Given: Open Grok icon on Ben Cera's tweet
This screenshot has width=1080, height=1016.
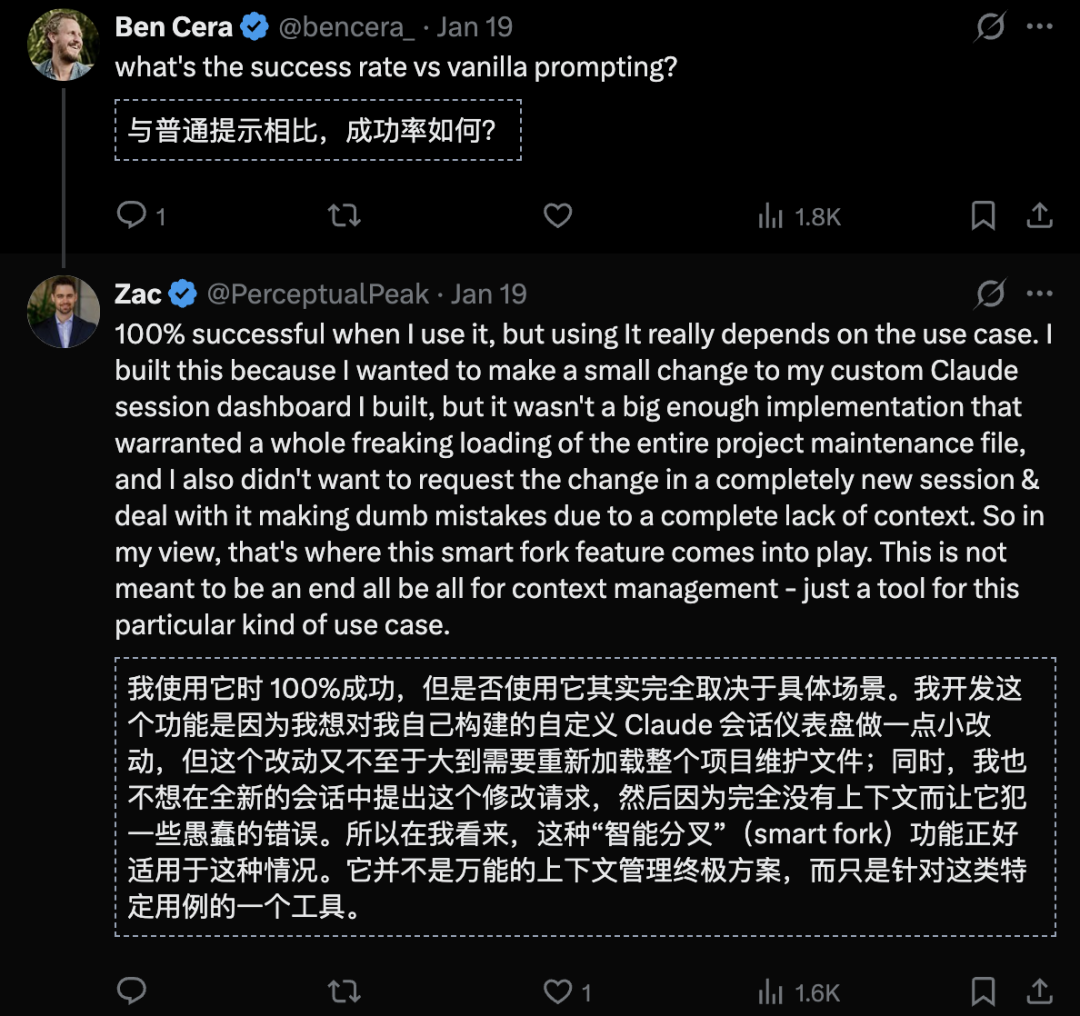Looking at the screenshot, I should tap(990, 27).
